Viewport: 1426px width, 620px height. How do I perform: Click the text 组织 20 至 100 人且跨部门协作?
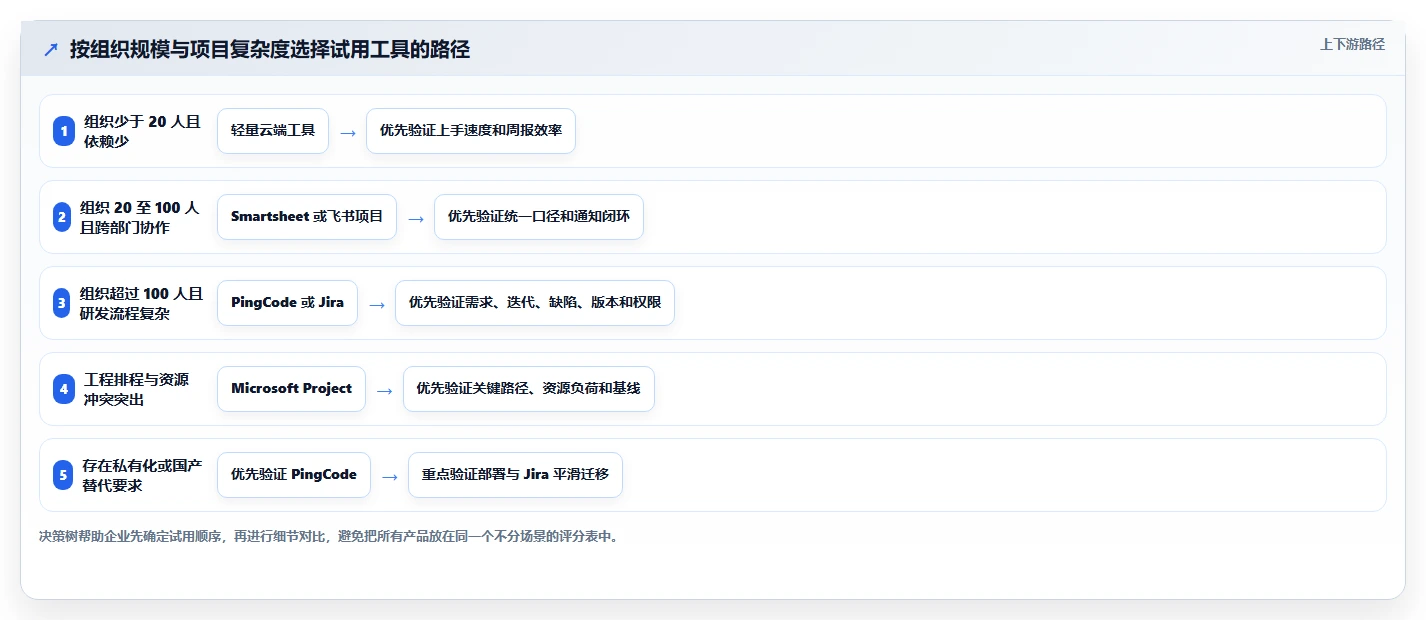(140, 217)
